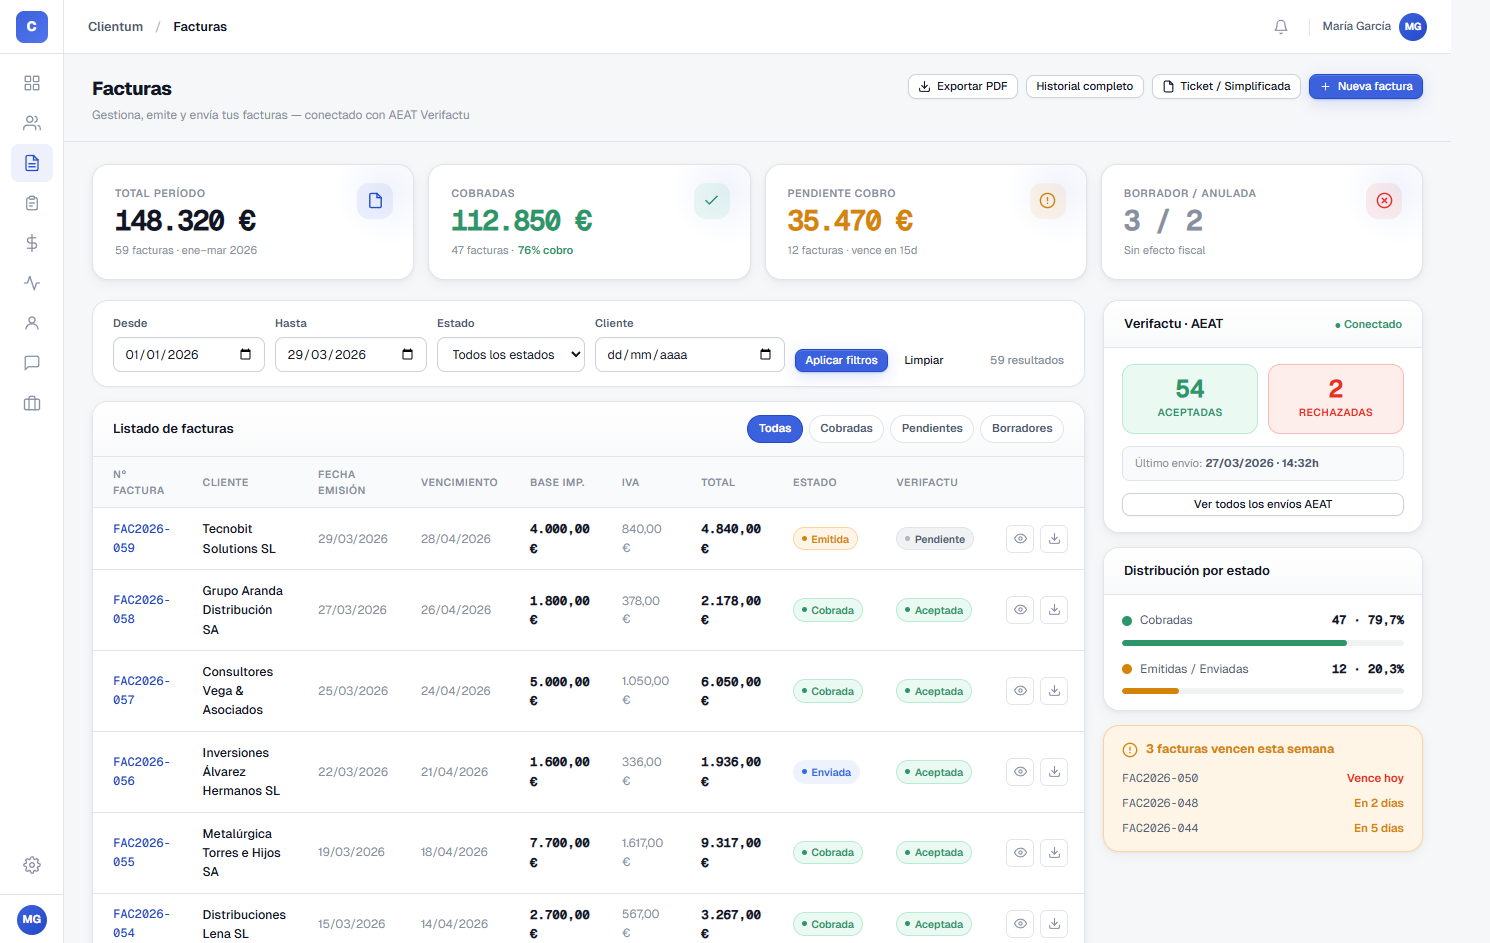This screenshot has height=943, width=1490.
Task: Open the notifications bell
Action: (1281, 27)
